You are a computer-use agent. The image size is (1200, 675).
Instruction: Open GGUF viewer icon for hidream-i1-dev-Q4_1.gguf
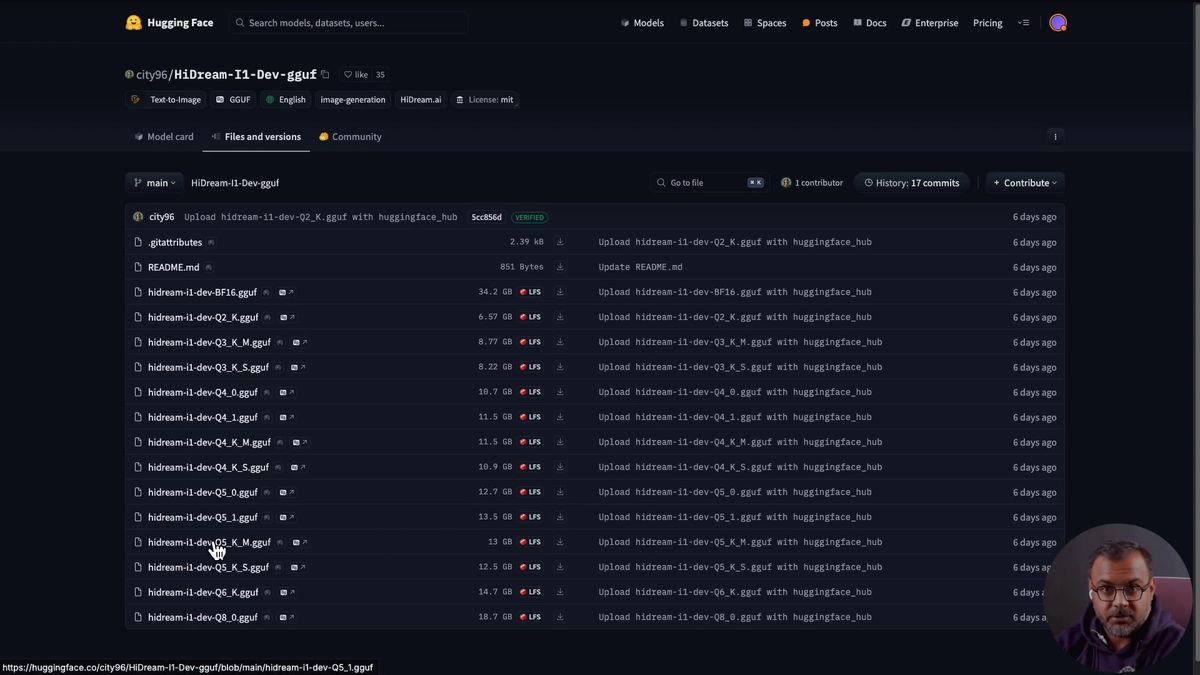pyautogui.click(x=286, y=417)
